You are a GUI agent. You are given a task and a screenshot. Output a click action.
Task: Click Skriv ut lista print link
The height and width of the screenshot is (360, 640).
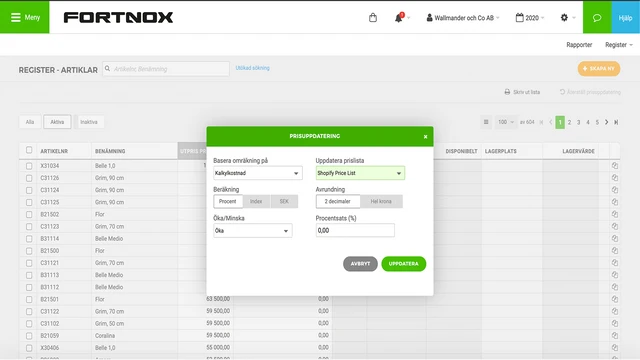coord(522,92)
